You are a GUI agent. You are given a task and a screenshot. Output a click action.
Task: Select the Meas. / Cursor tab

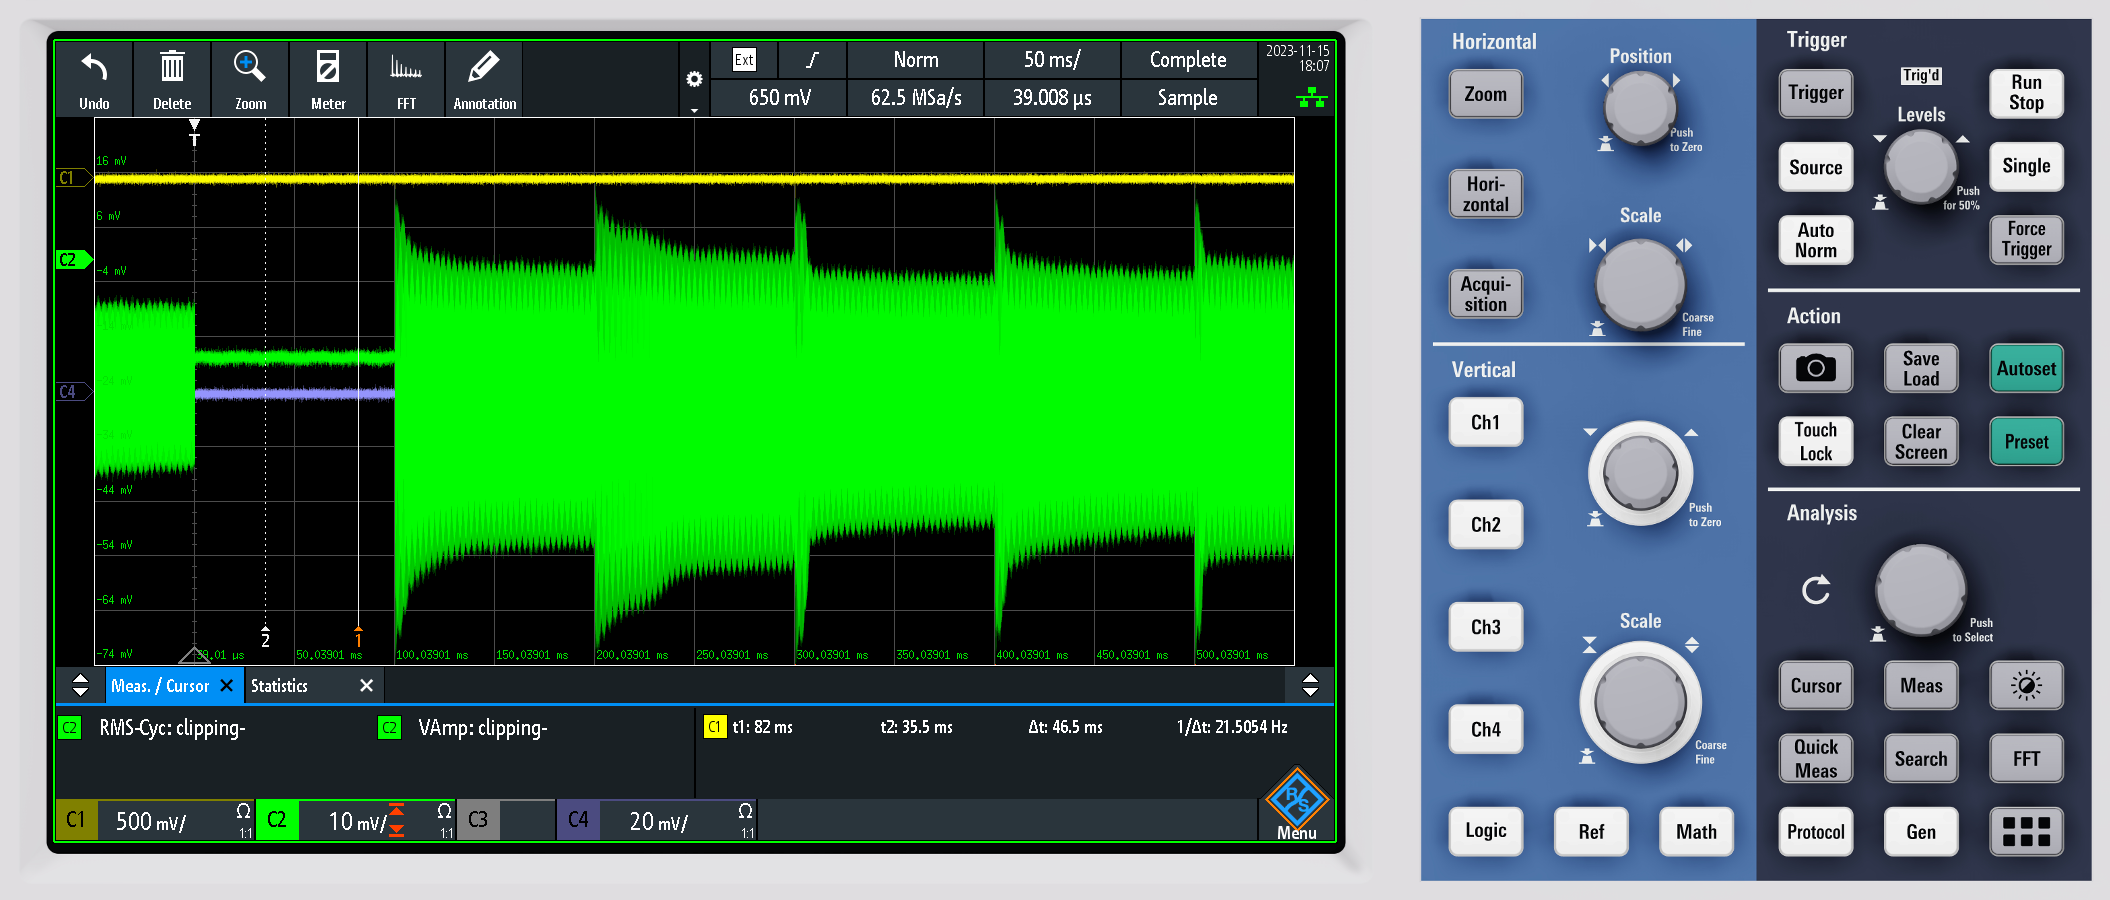point(160,686)
